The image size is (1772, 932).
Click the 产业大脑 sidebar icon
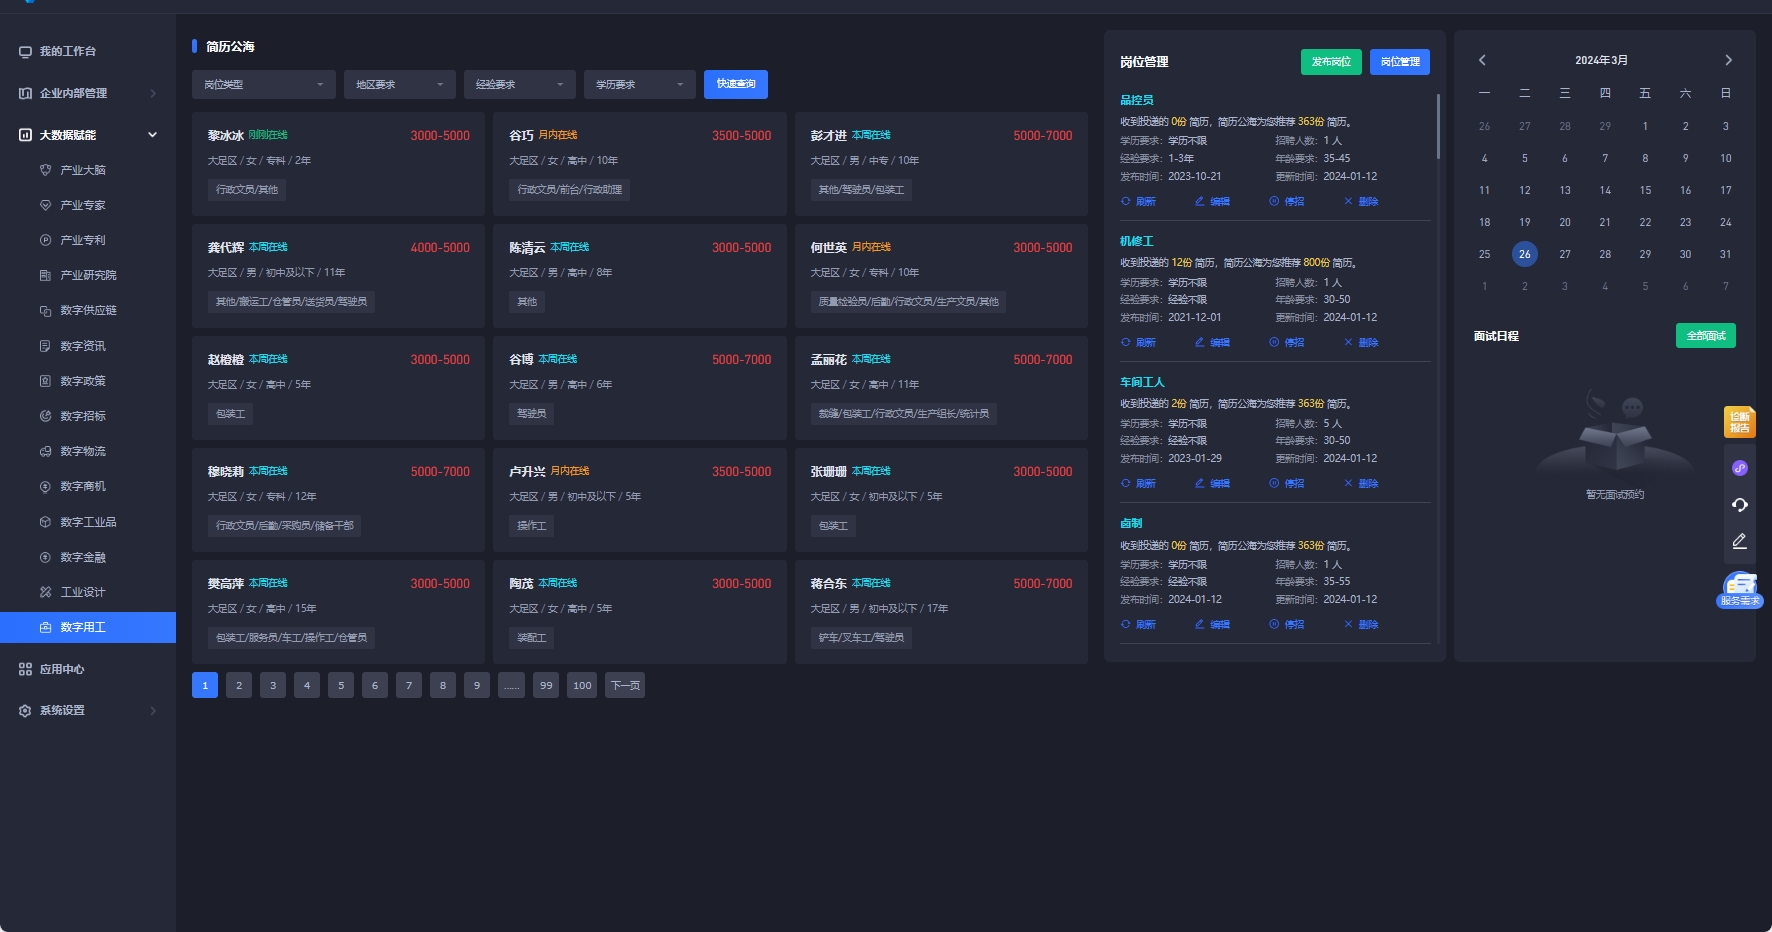45,170
